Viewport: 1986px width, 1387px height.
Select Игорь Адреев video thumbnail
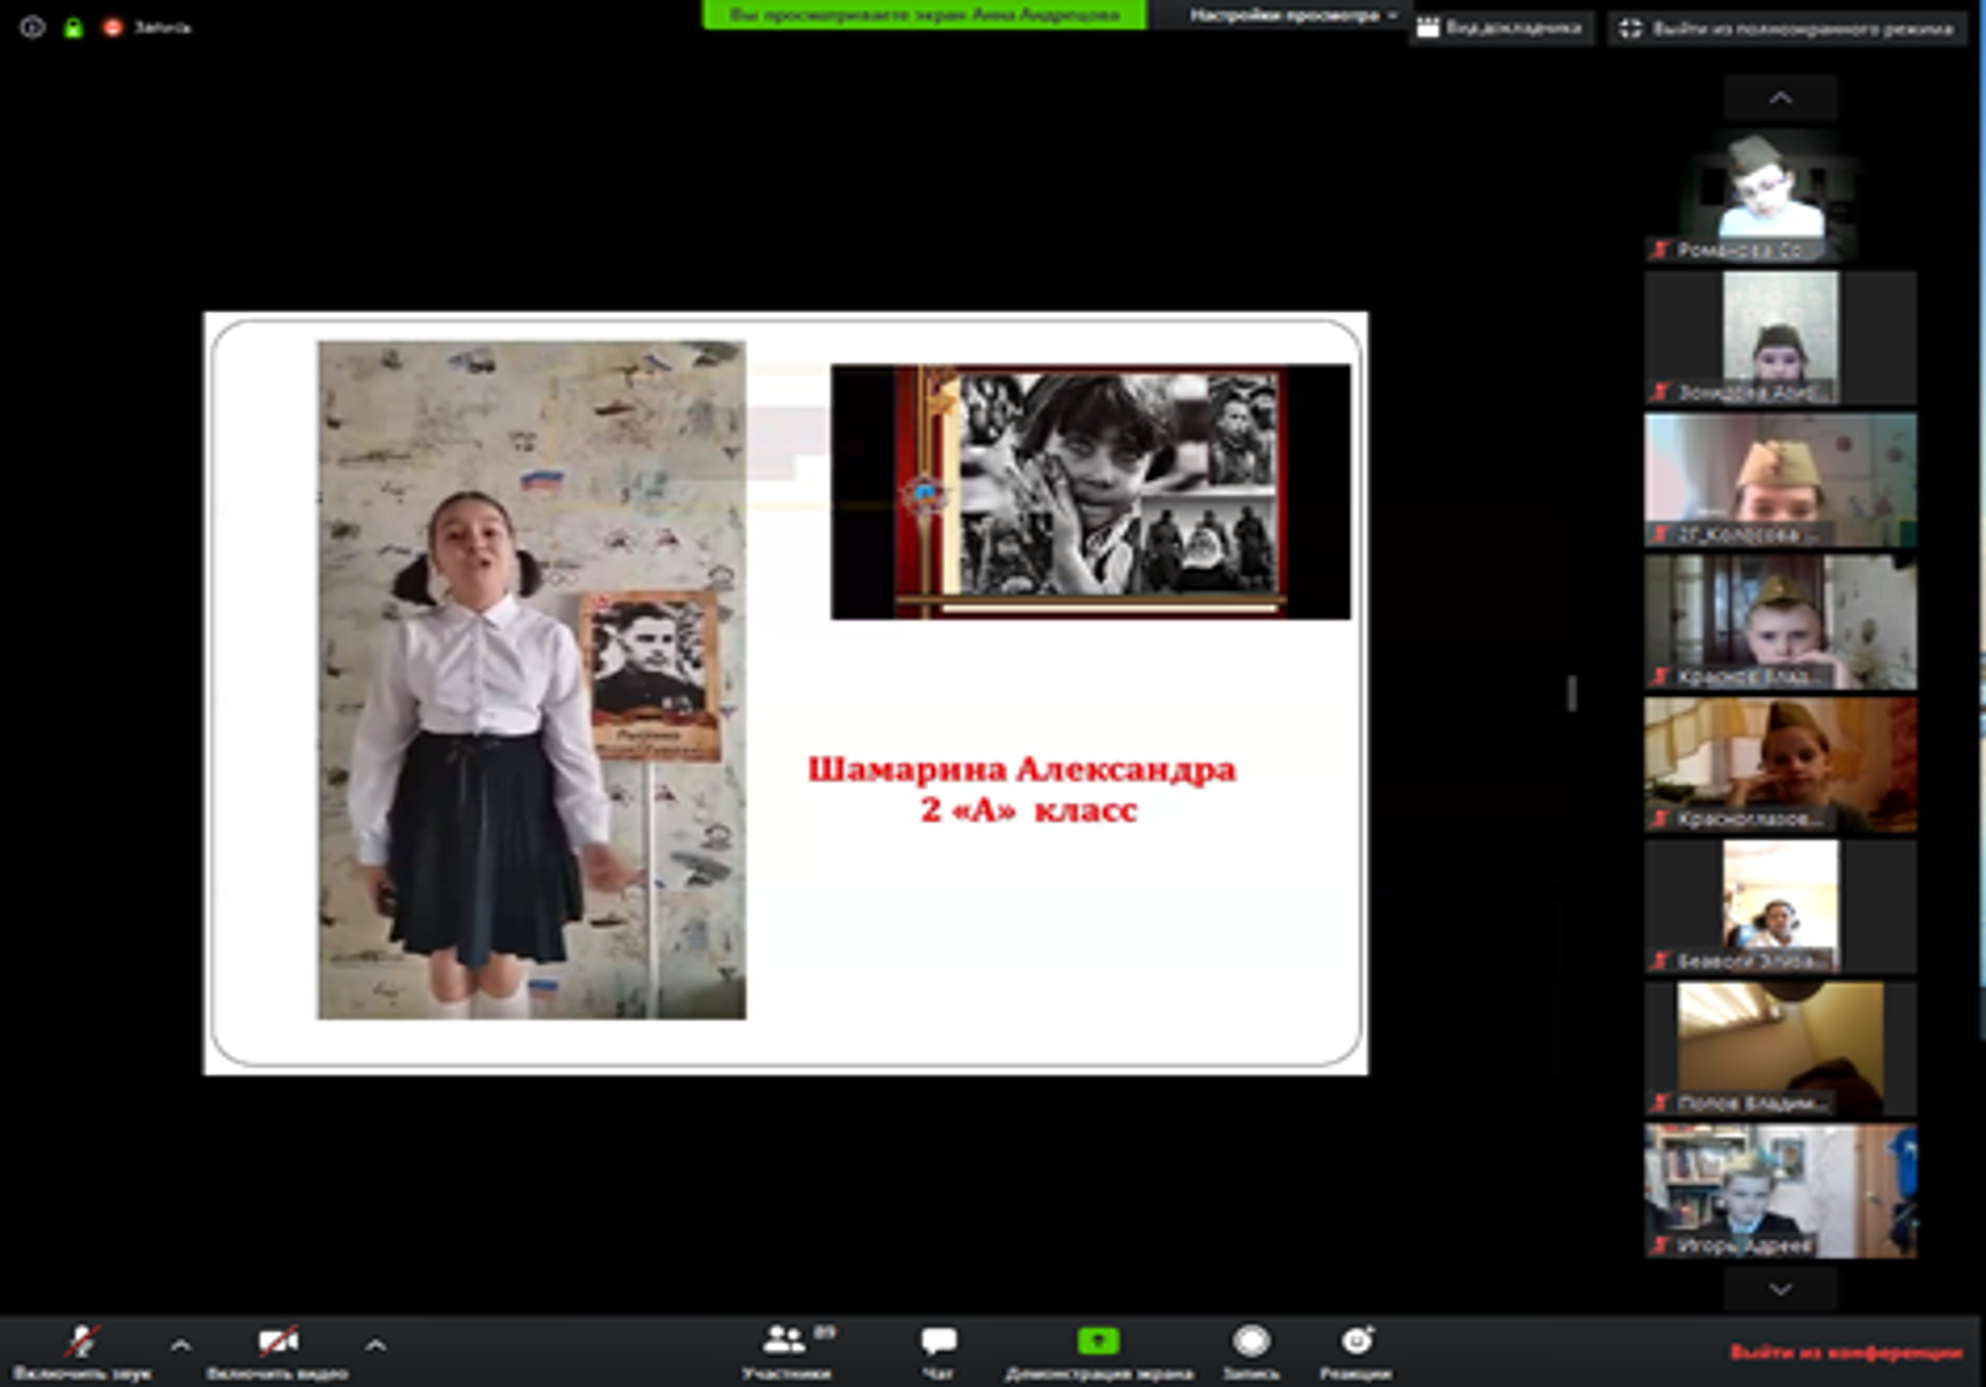[1780, 1190]
